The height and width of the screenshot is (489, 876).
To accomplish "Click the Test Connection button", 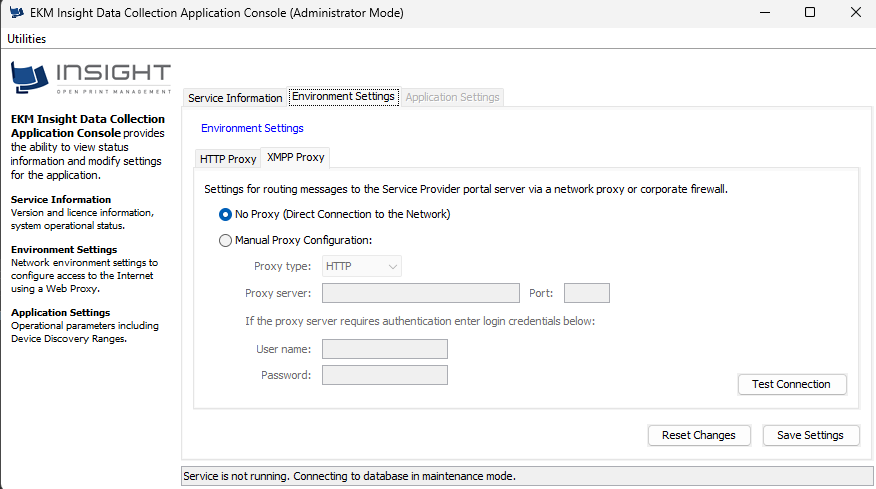I will pos(792,384).
